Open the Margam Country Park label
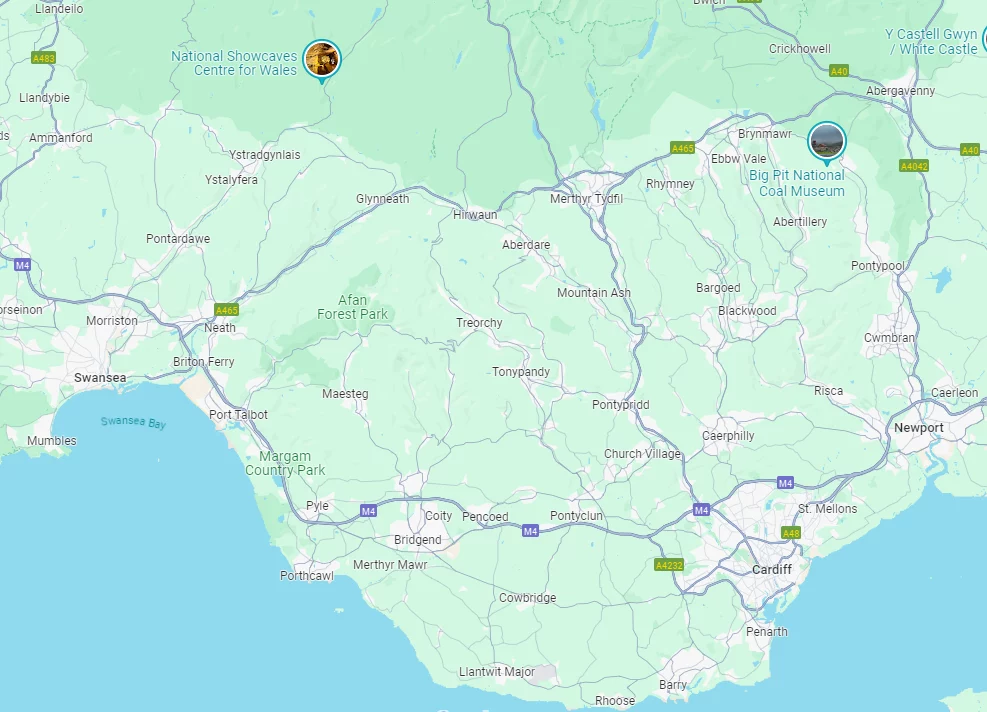Screen dimensions: 987x712 pos(285,463)
